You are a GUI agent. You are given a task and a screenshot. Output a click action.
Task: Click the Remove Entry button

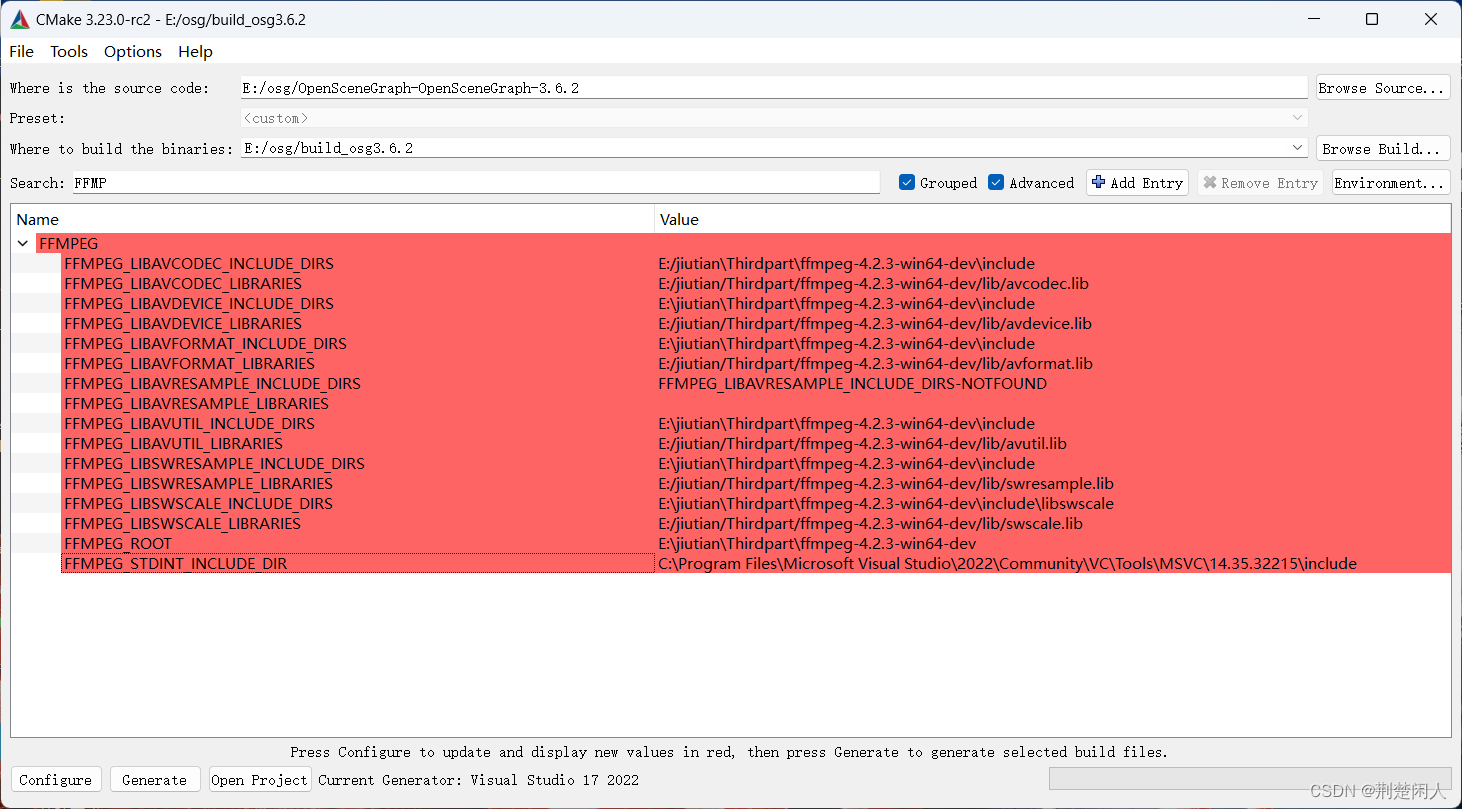click(x=1260, y=183)
